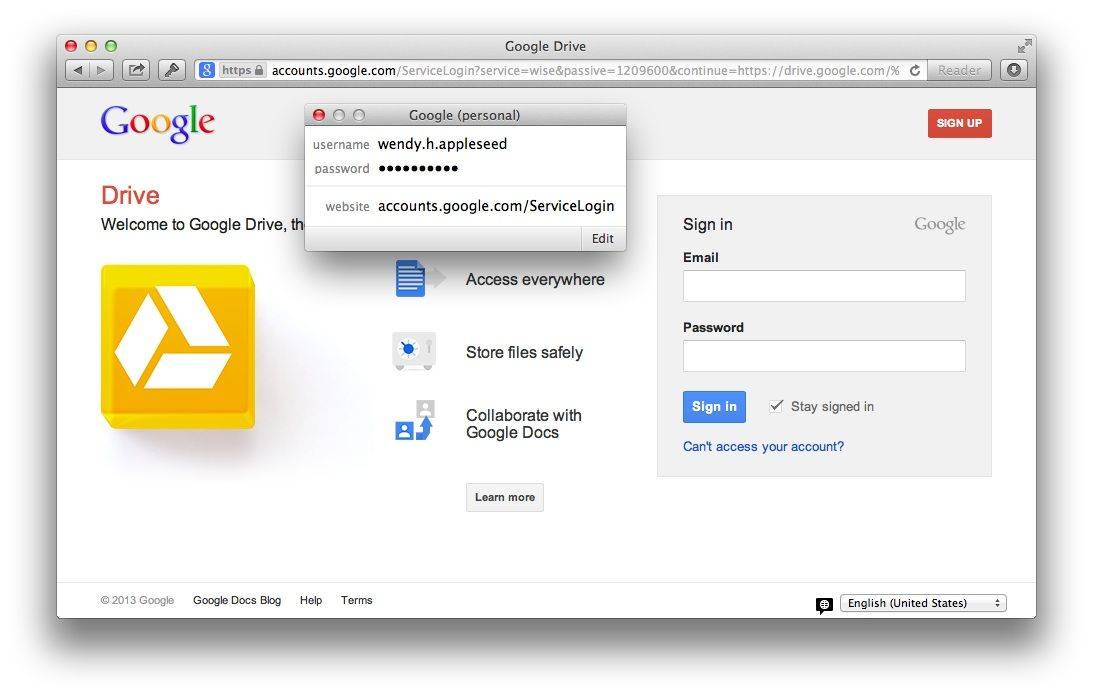The width and height of the screenshot is (1093, 697).
Task: Enter full screen using the corner arrows
Action: coord(1024,46)
